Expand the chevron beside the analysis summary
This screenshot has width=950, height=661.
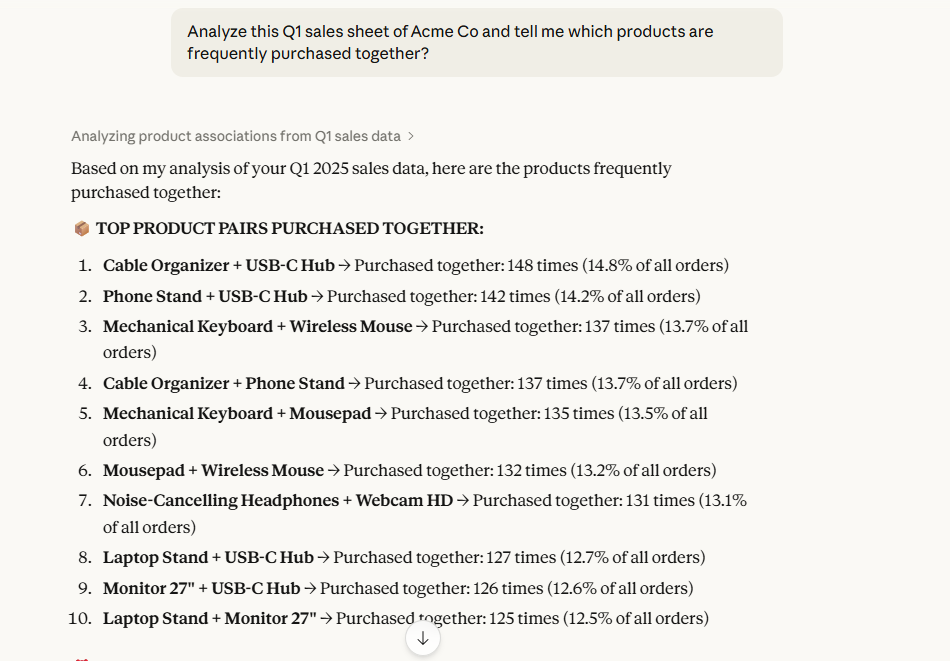(411, 137)
